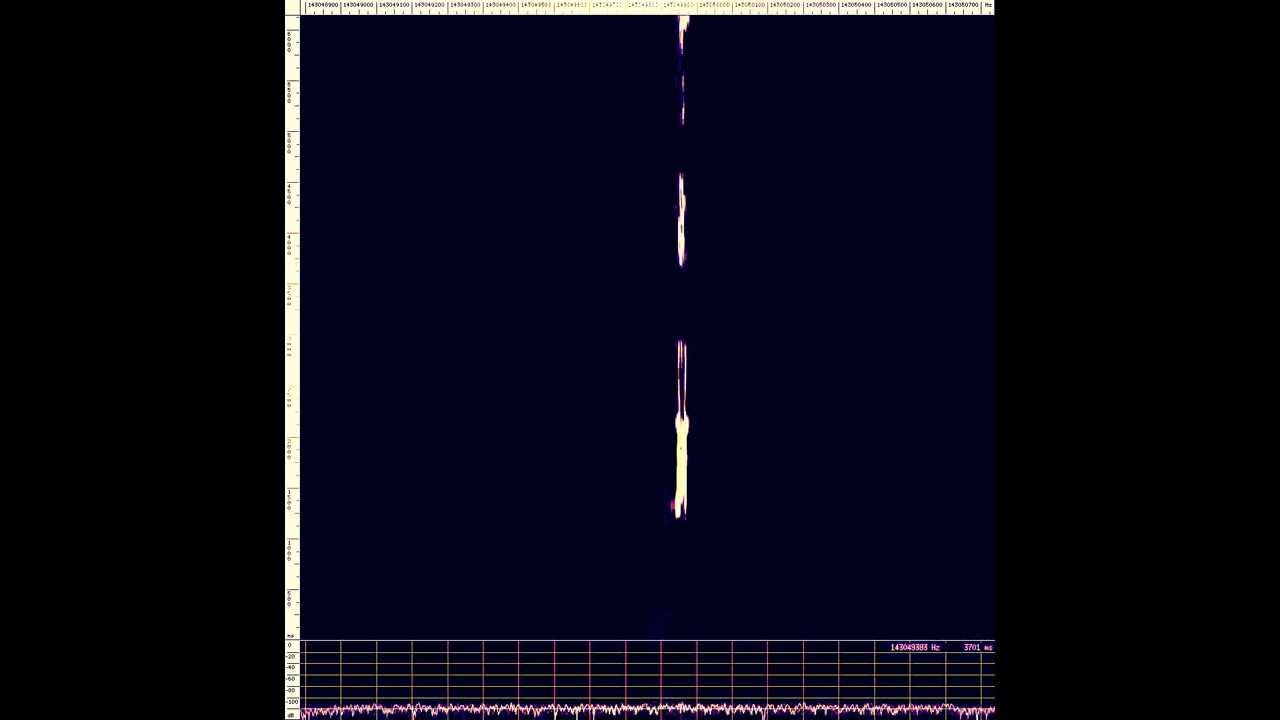Click the middle signal burst in waterfall
Viewport: 1280px width, 720px height.
(x=681, y=220)
